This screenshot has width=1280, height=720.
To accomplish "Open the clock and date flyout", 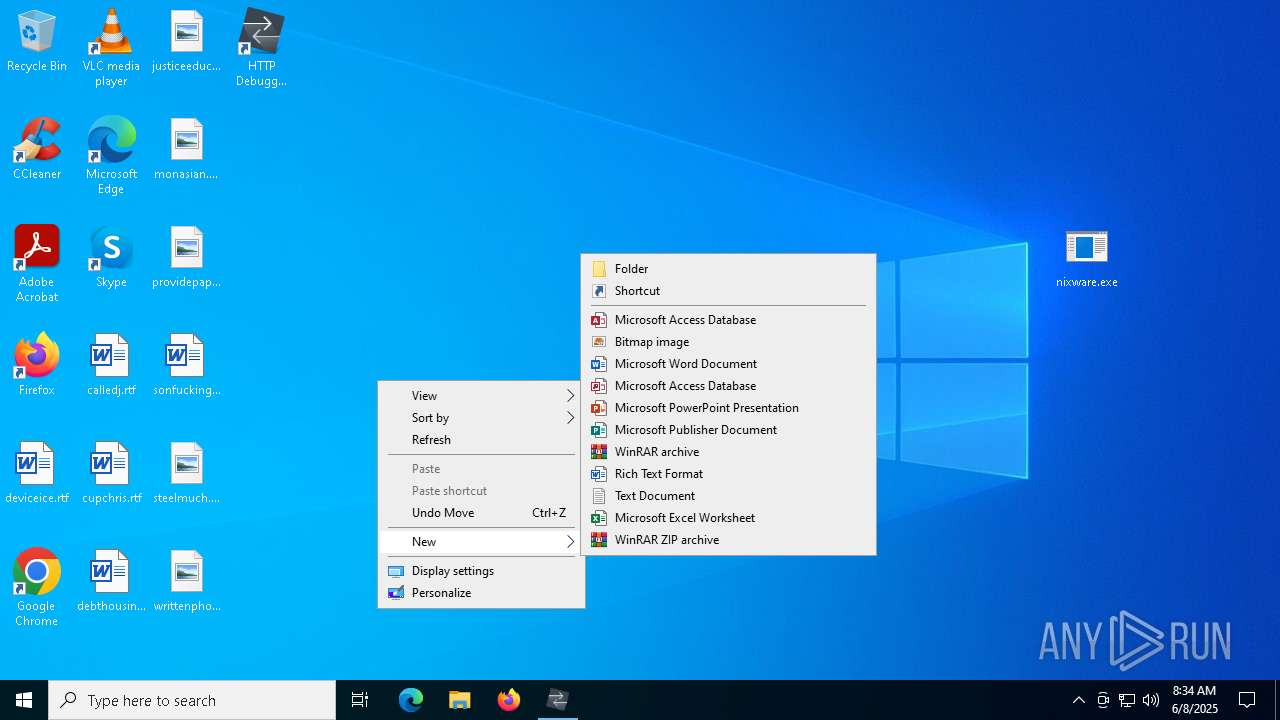I will pos(1195,700).
